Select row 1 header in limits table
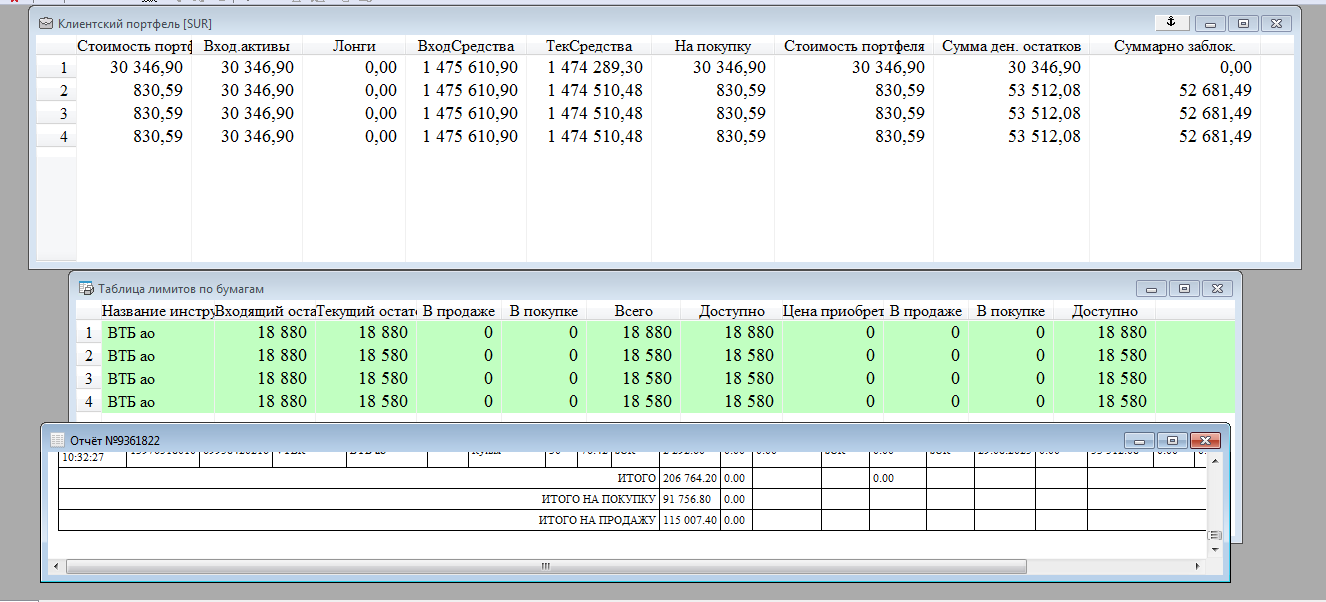 (88, 332)
